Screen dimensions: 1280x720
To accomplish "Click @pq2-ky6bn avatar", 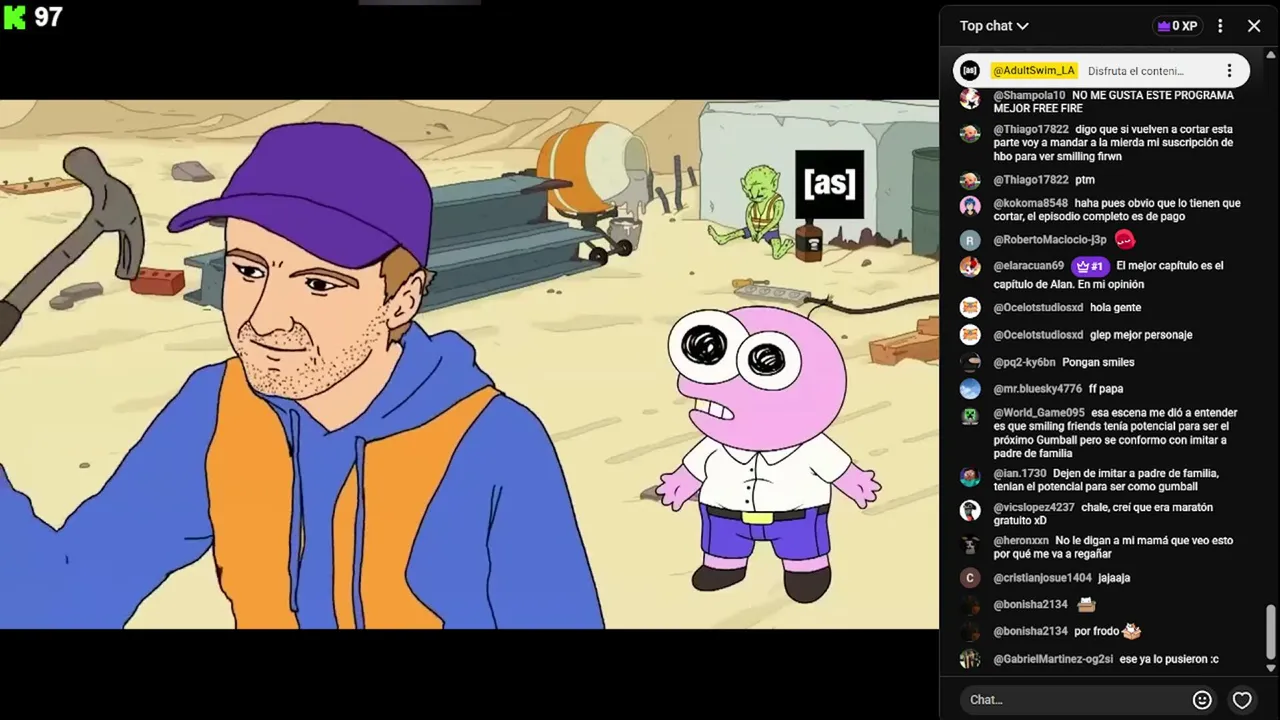I will tap(970, 362).
